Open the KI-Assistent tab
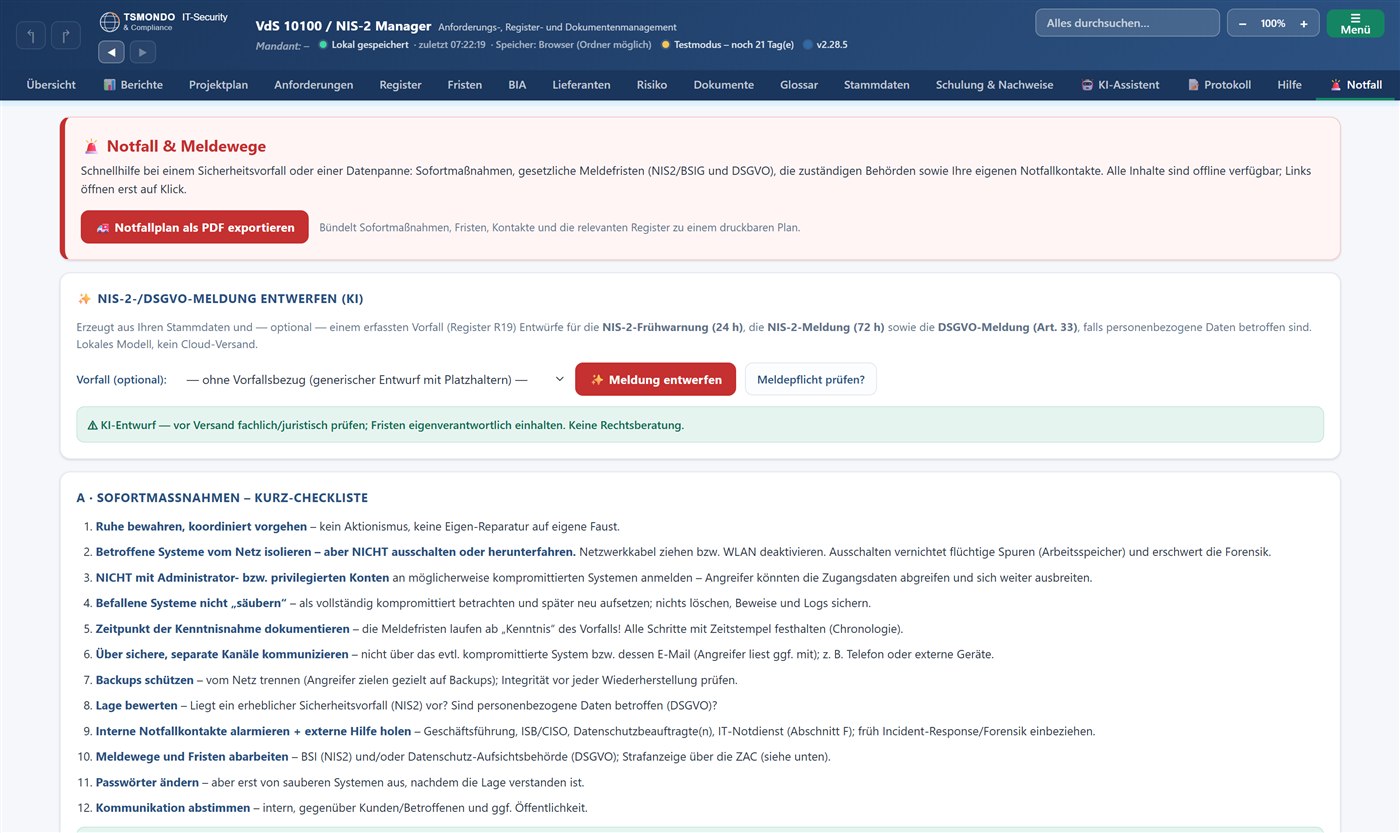This screenshot has height=833, width=1400. click(1120, 85)
